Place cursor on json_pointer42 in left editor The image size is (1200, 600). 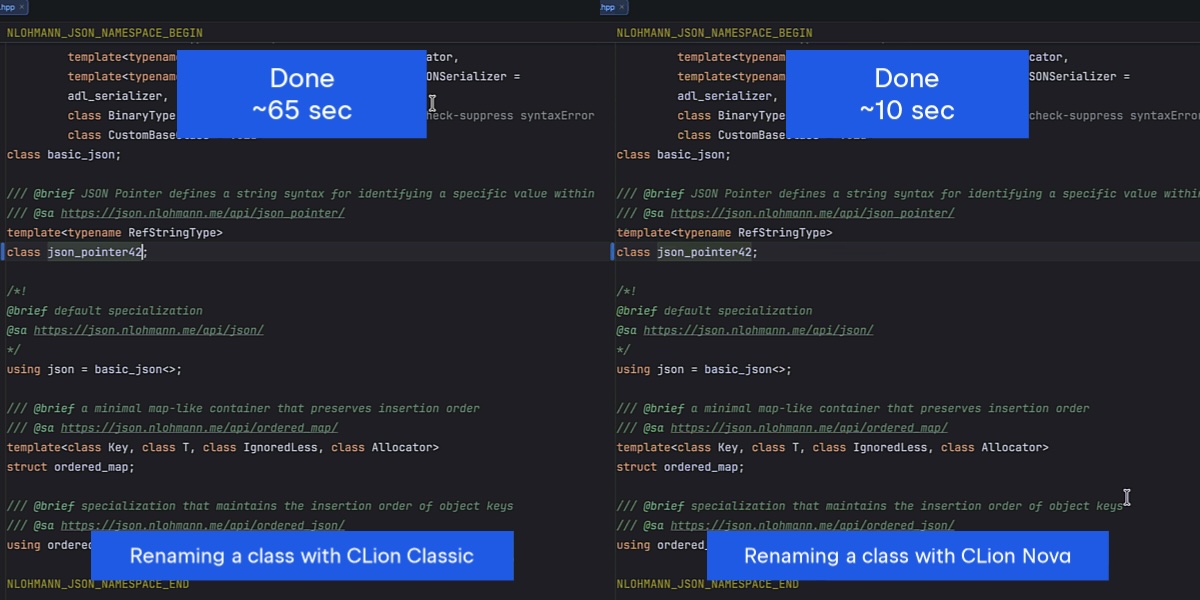(x=96, y=252)
